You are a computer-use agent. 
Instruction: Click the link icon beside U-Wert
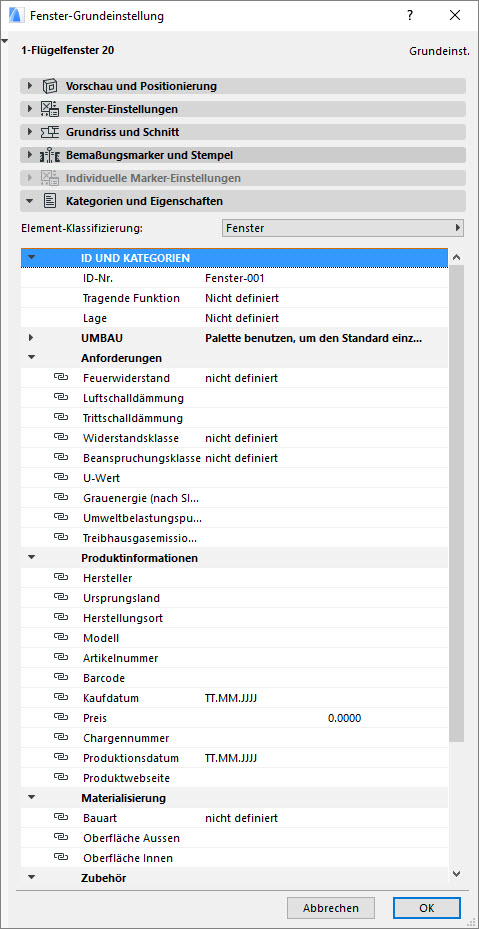click(x=61, y=478)
